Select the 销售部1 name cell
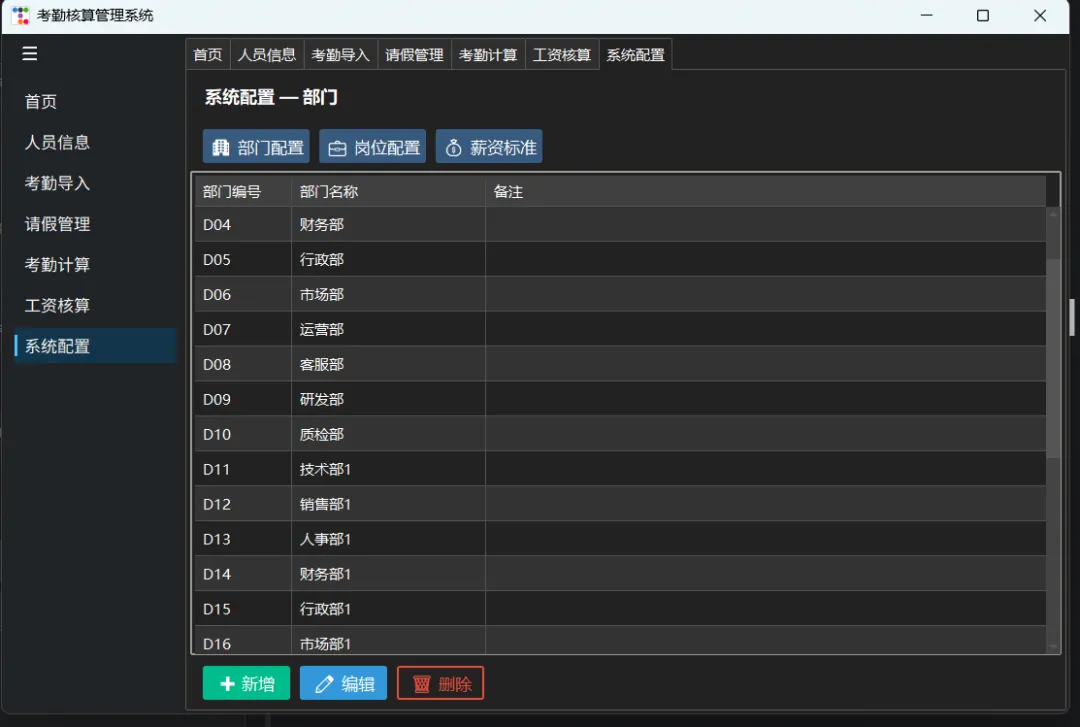 pos(388,504)
